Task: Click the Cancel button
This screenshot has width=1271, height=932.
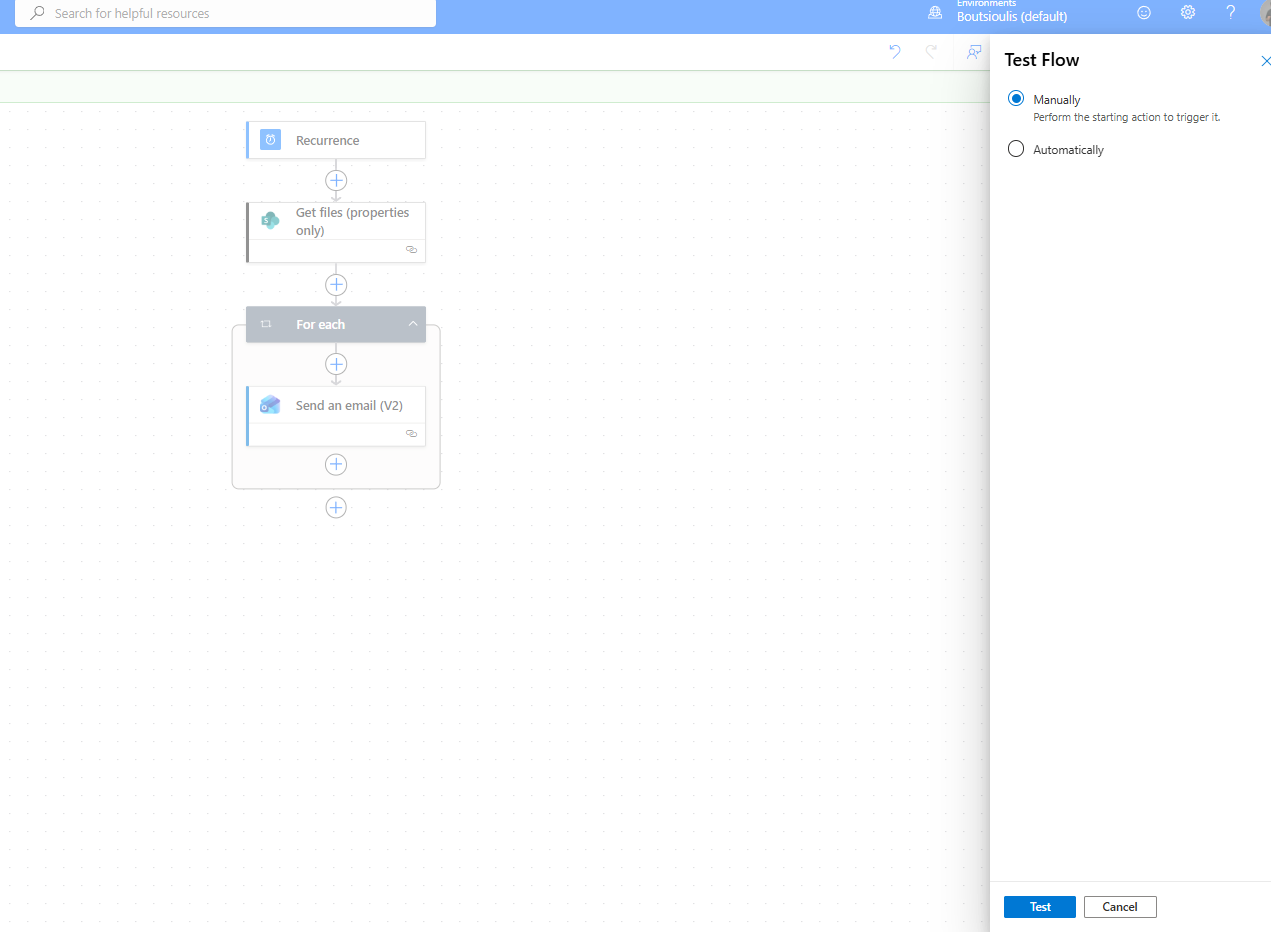Action: click(x=1119, y=906)
